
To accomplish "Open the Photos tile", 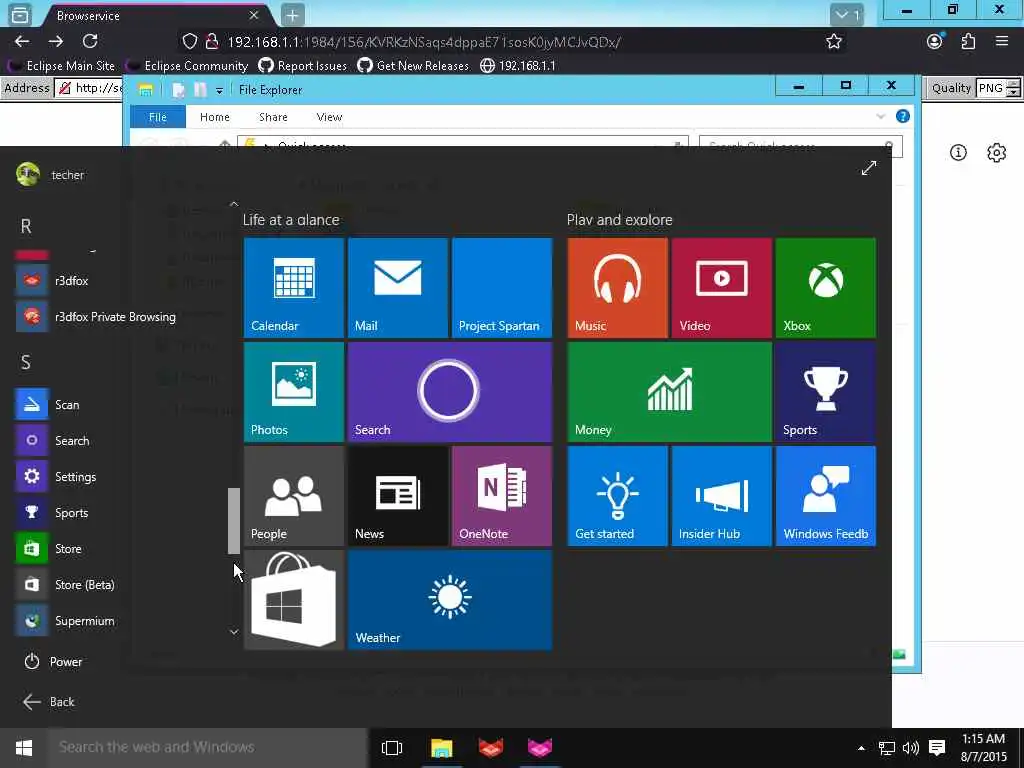I will [x=293, y=392].
